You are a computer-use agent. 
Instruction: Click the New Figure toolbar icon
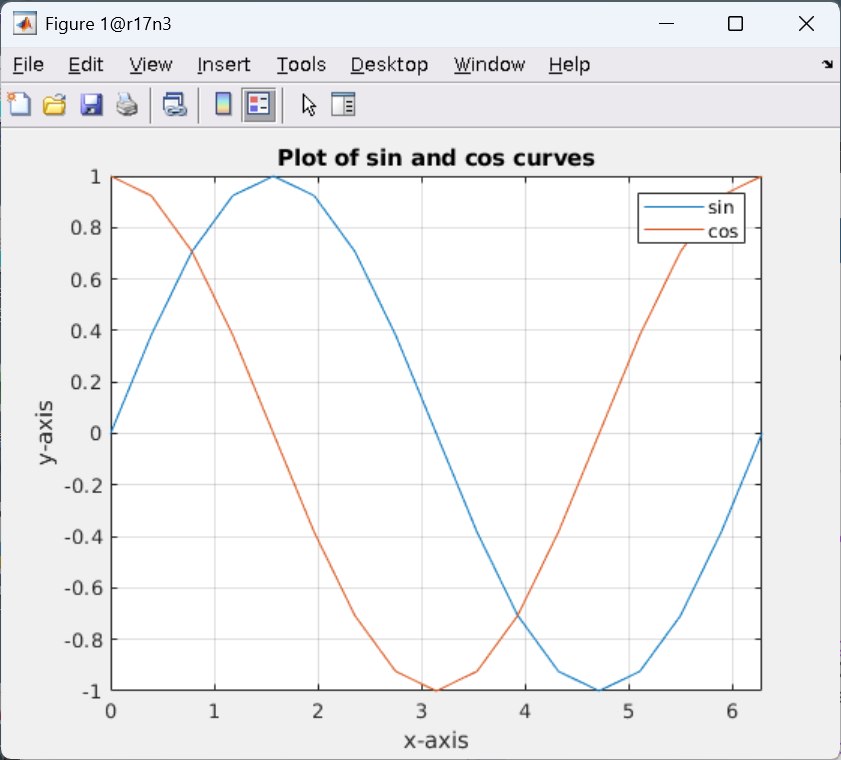pyautogui.click(x=19, y=104)
